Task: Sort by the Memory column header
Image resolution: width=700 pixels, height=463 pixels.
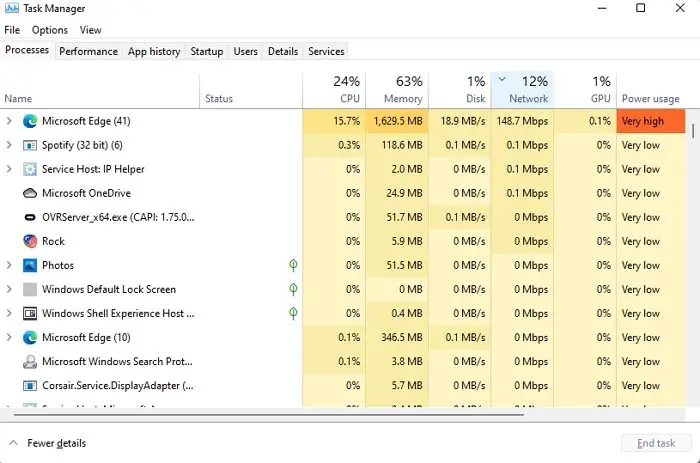Action: [397, 90]
